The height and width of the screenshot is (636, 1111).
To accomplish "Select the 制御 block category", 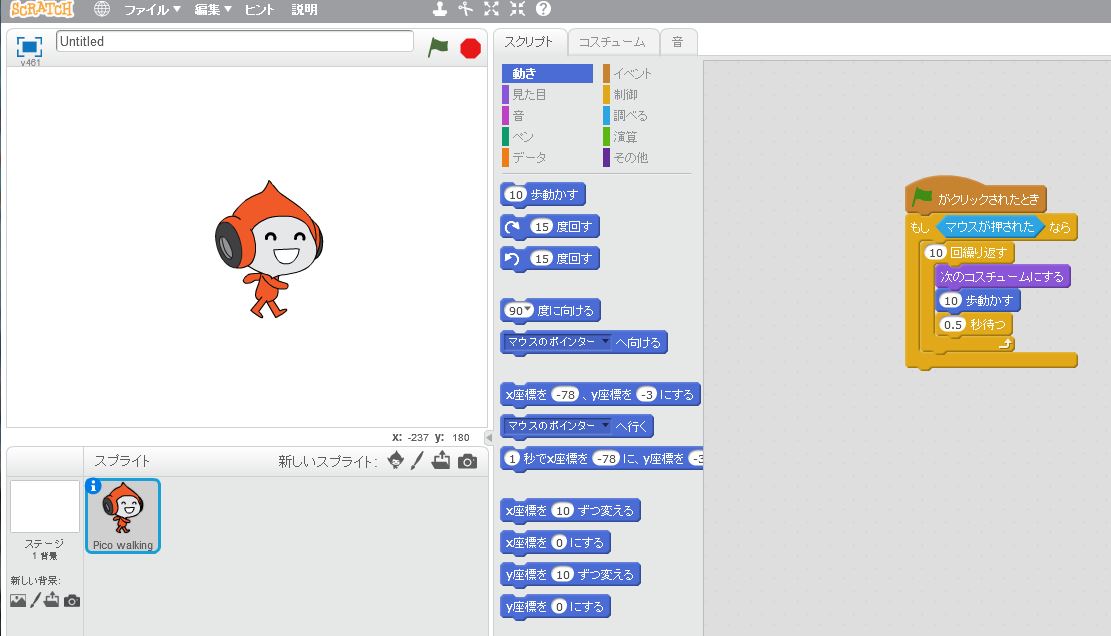I will 625,94.
